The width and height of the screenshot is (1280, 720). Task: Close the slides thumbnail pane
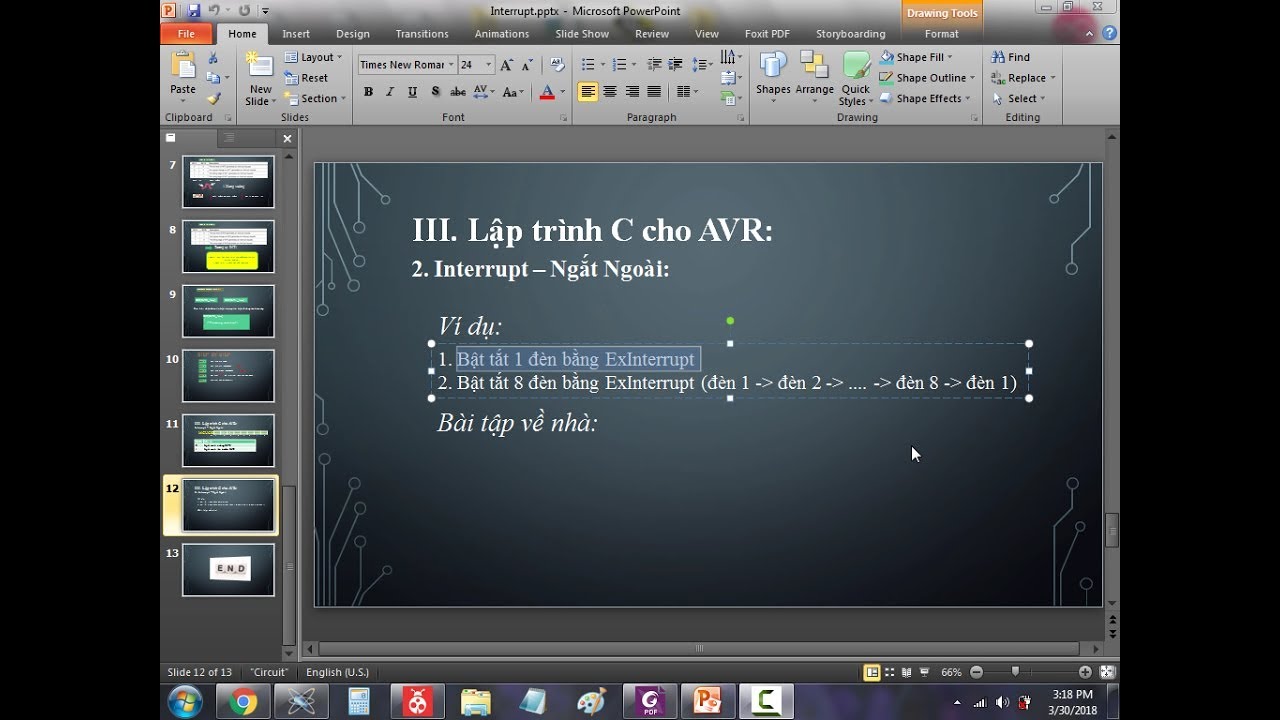click(x=287, y=139)
